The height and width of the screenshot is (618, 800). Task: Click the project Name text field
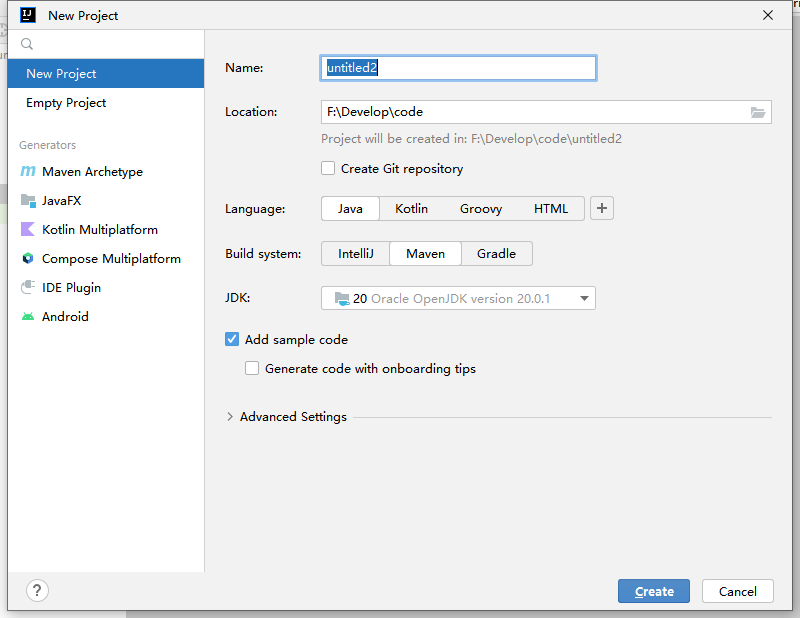458,68
